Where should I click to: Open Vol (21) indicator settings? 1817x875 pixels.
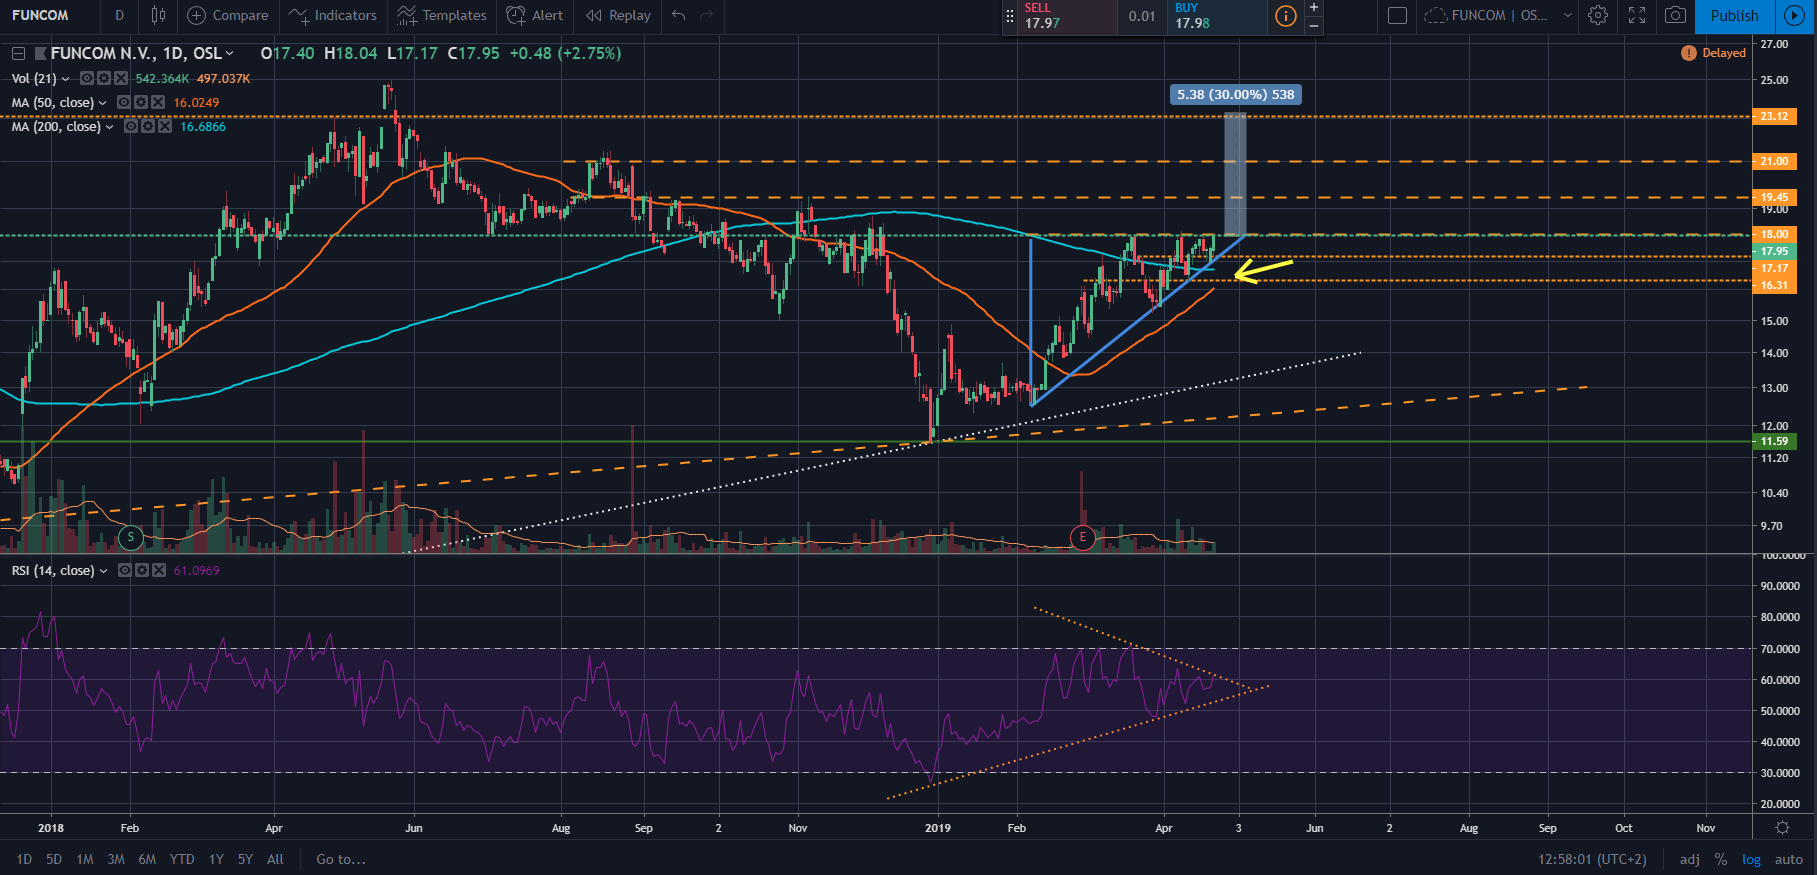(104, 78)
